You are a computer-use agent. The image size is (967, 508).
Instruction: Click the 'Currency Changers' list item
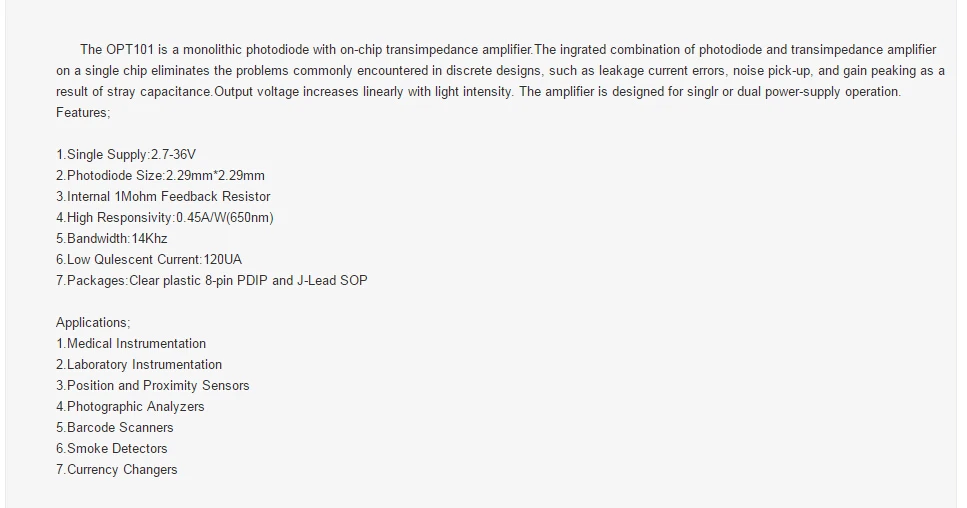point(117,470)
